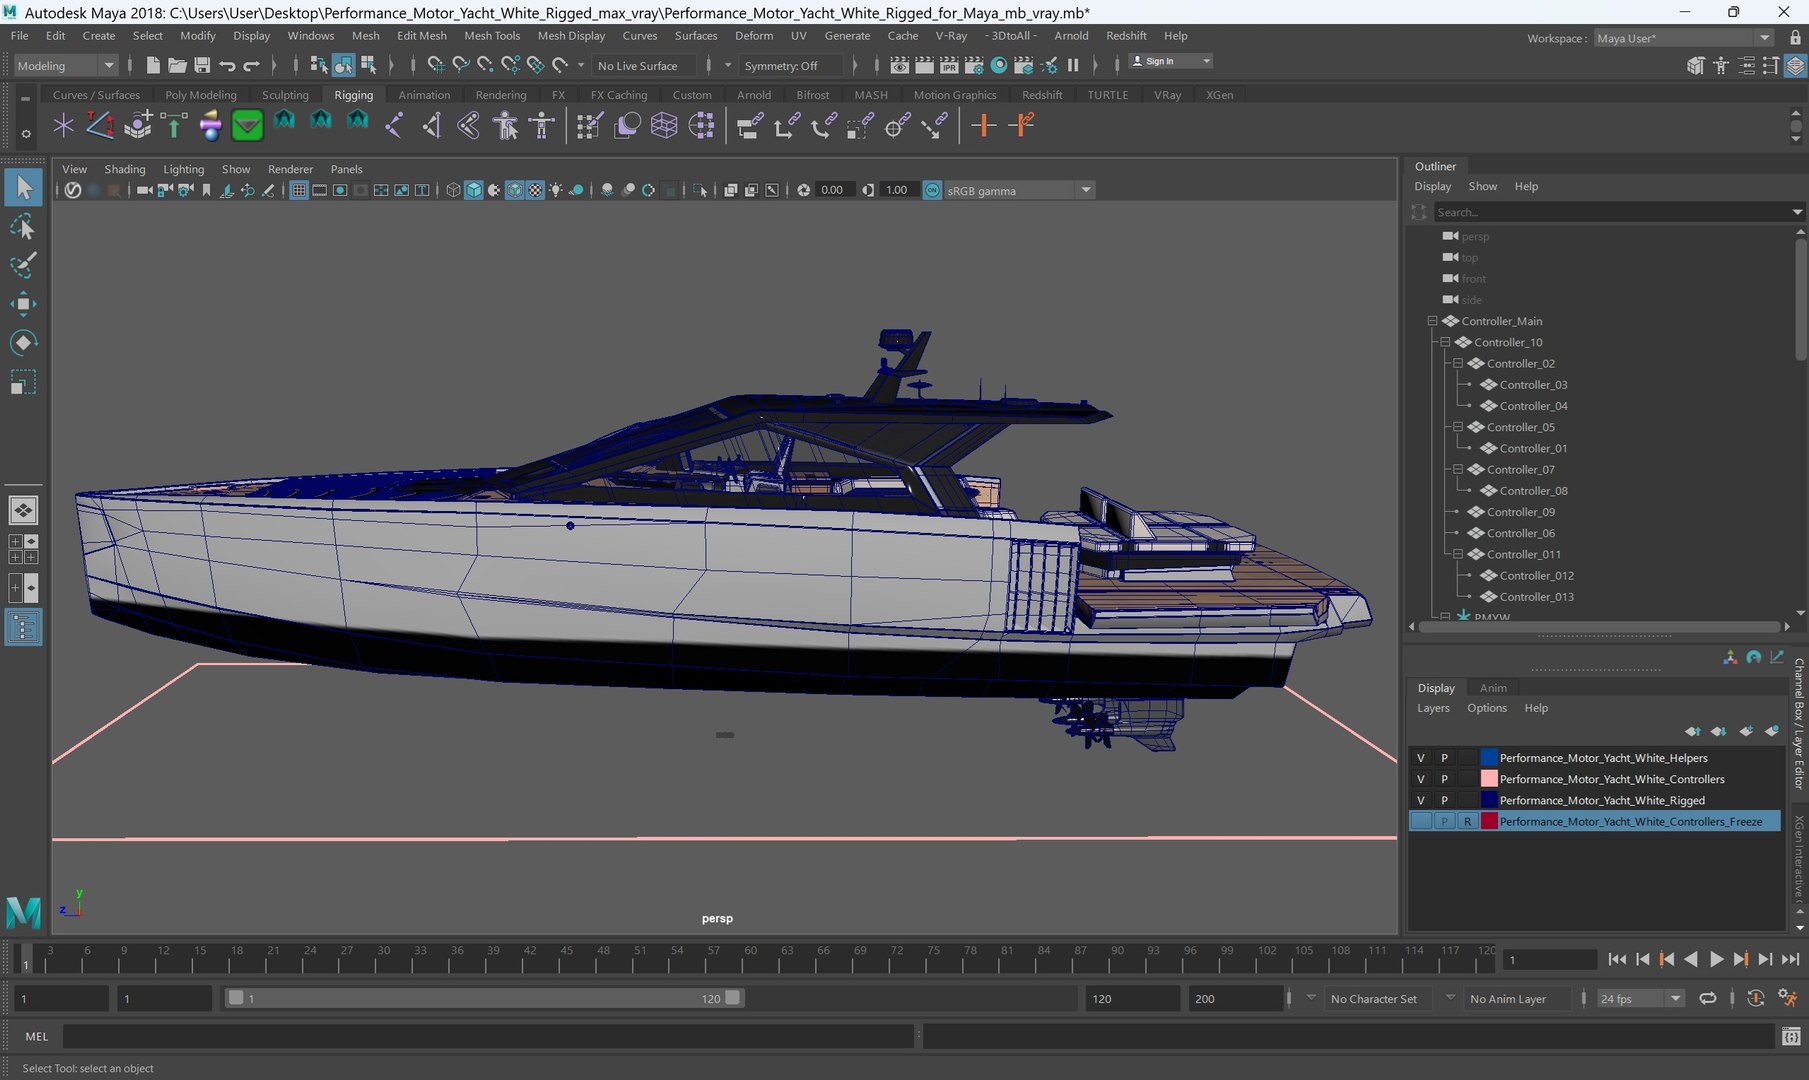Open the Script Editor icon
Image resolution: width=1809 pixels, height=1080 pixels.
point(1791,1036)
